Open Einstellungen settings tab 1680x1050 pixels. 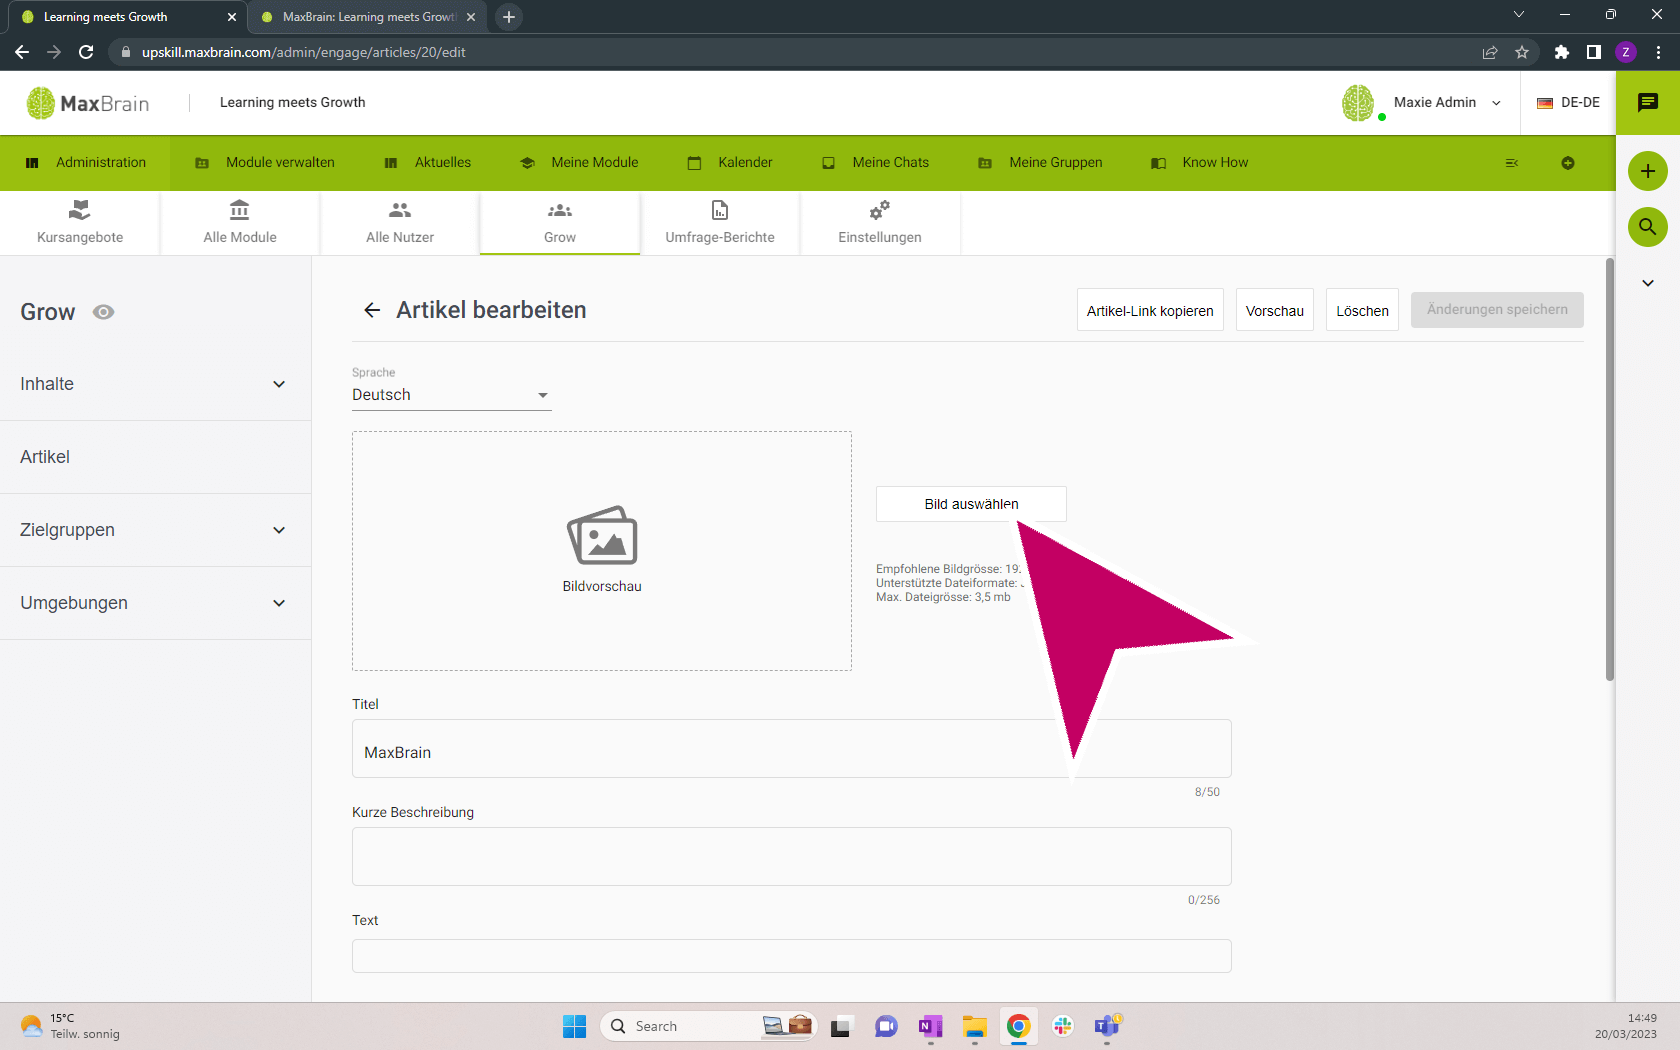880,223
